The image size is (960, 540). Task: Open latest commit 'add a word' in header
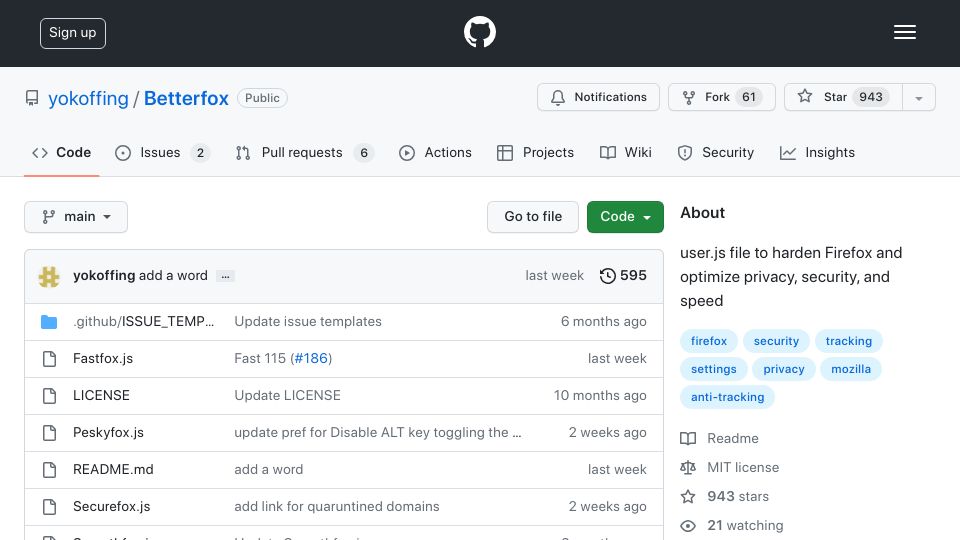pos(173,276)
